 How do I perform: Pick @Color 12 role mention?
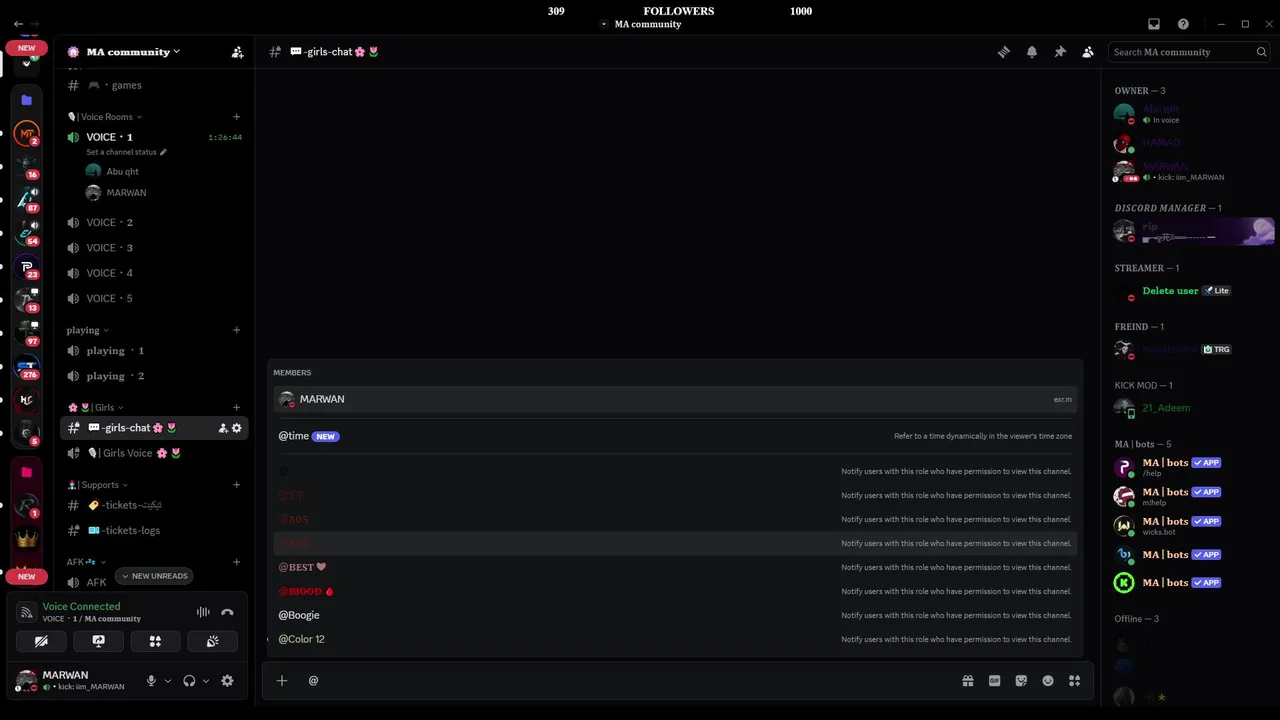coord(675,639)
